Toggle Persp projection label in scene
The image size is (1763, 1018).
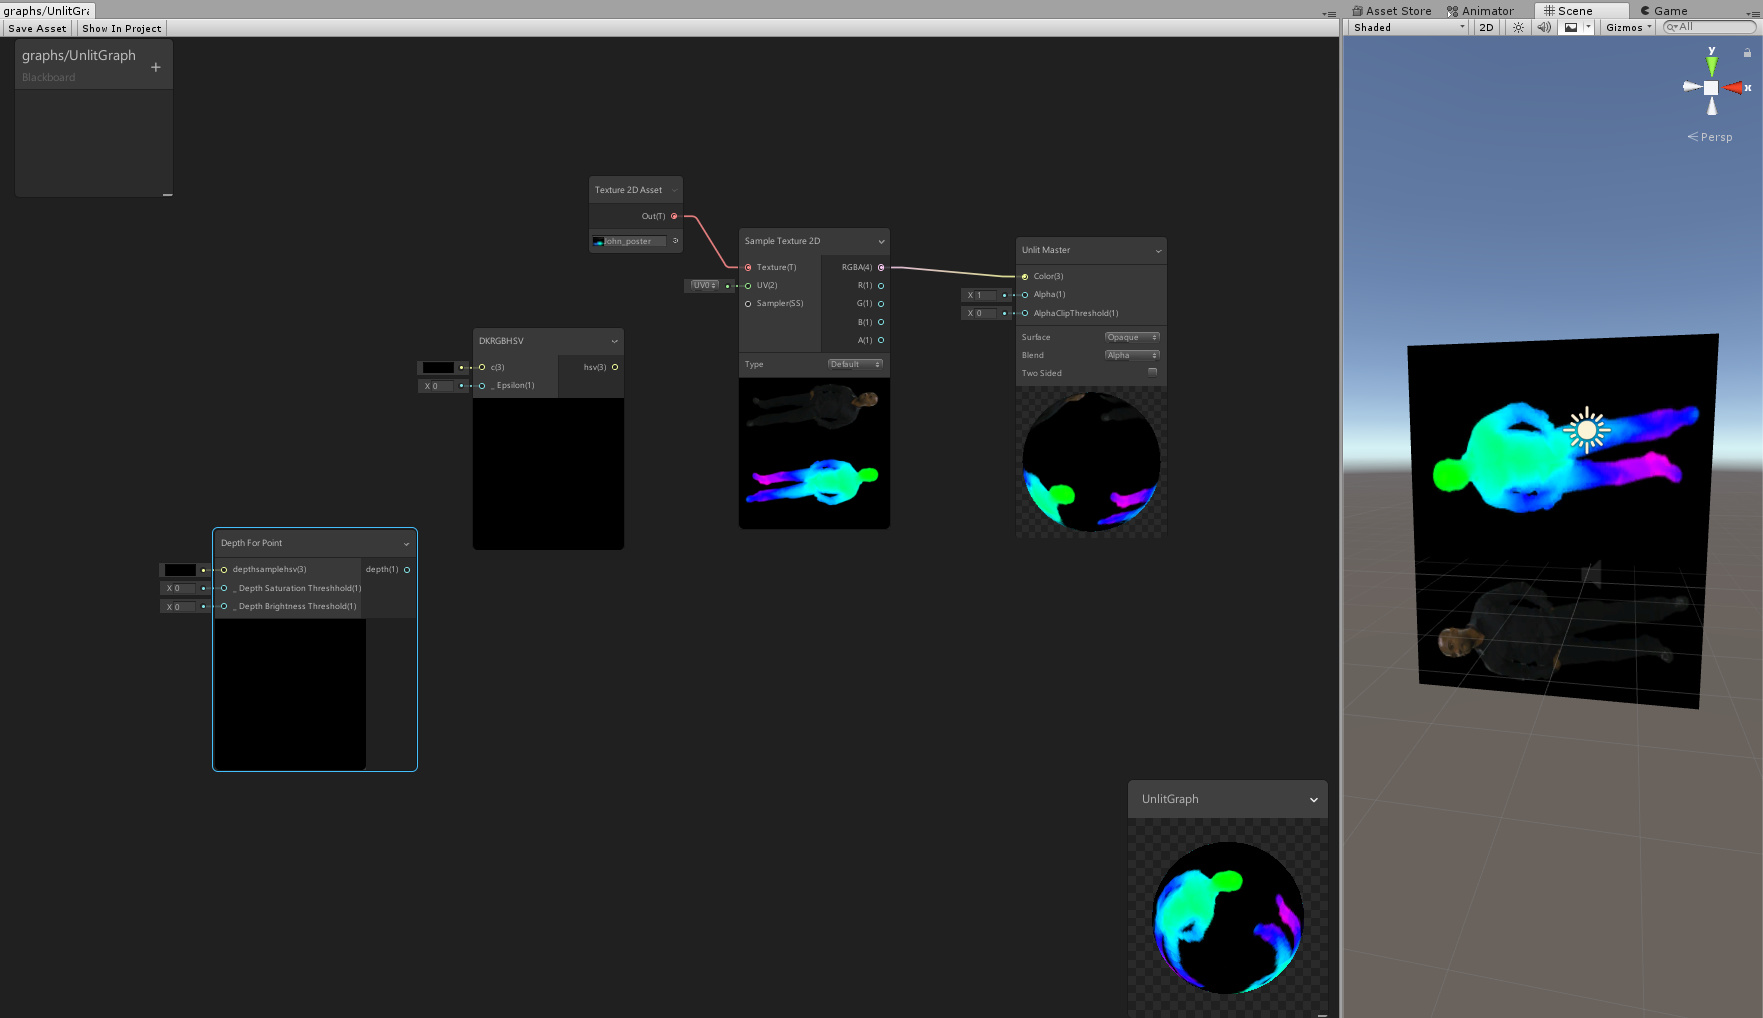[1715, 137]
